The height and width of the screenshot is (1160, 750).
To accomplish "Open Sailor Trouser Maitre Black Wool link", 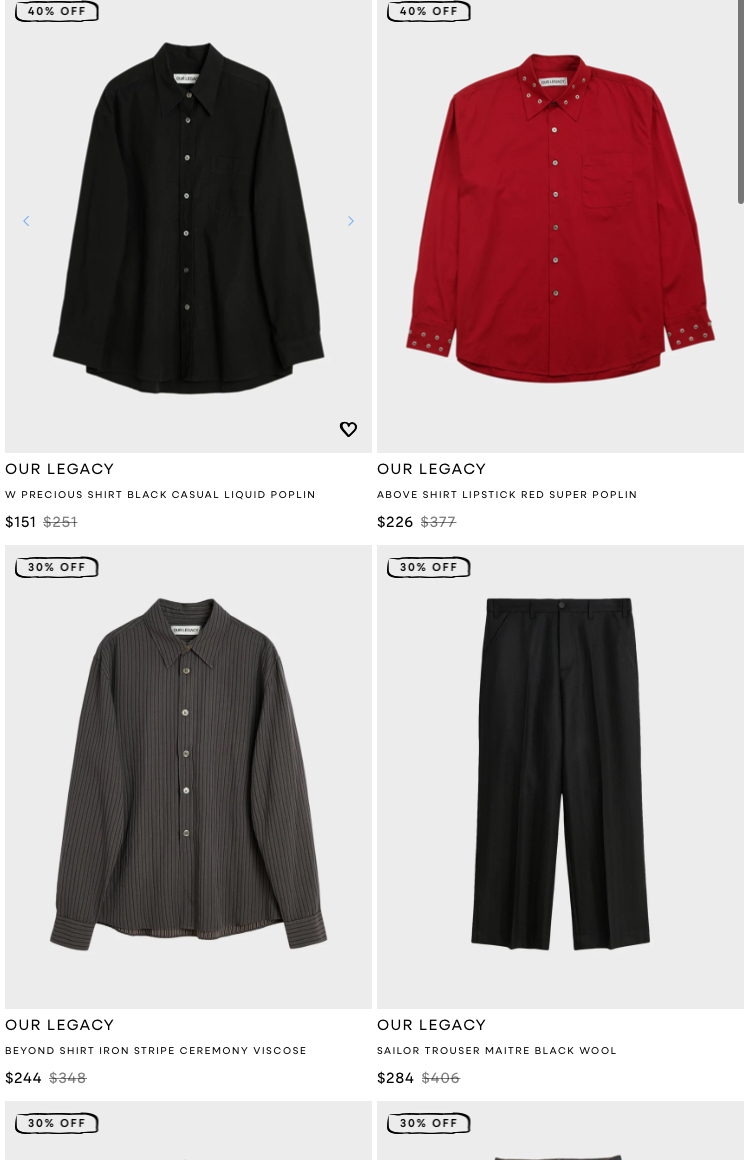I will [496, 1051].
